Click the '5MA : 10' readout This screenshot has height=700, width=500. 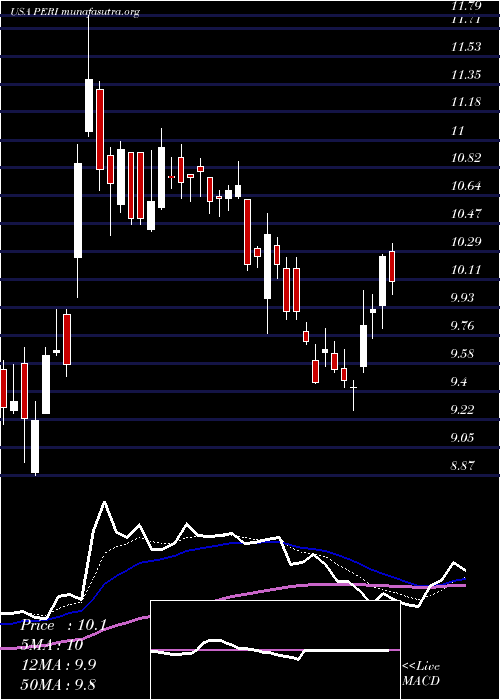pyautogui.click(x=52, y=645)
